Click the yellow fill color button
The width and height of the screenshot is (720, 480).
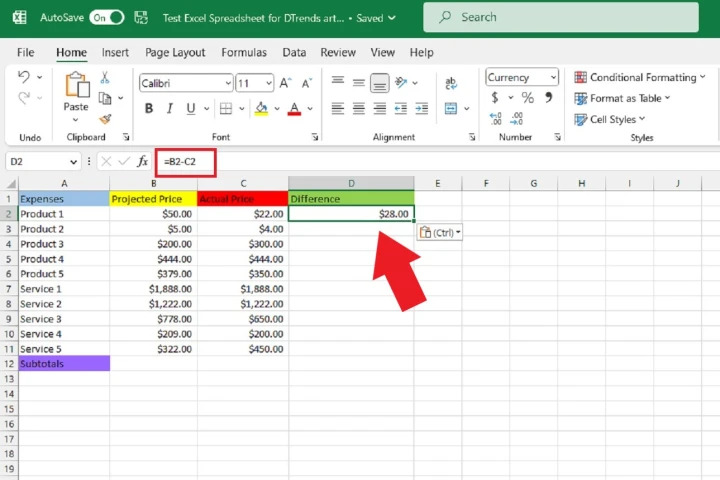point(260,109)
